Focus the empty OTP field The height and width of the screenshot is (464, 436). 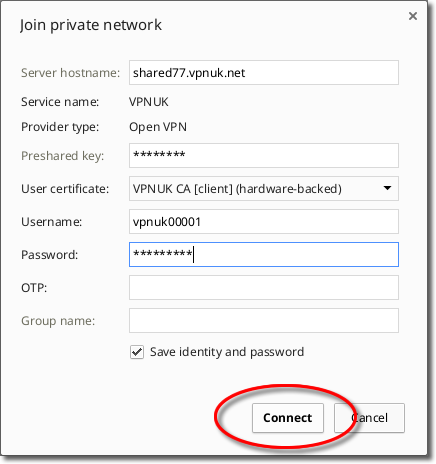click(264, 288)
